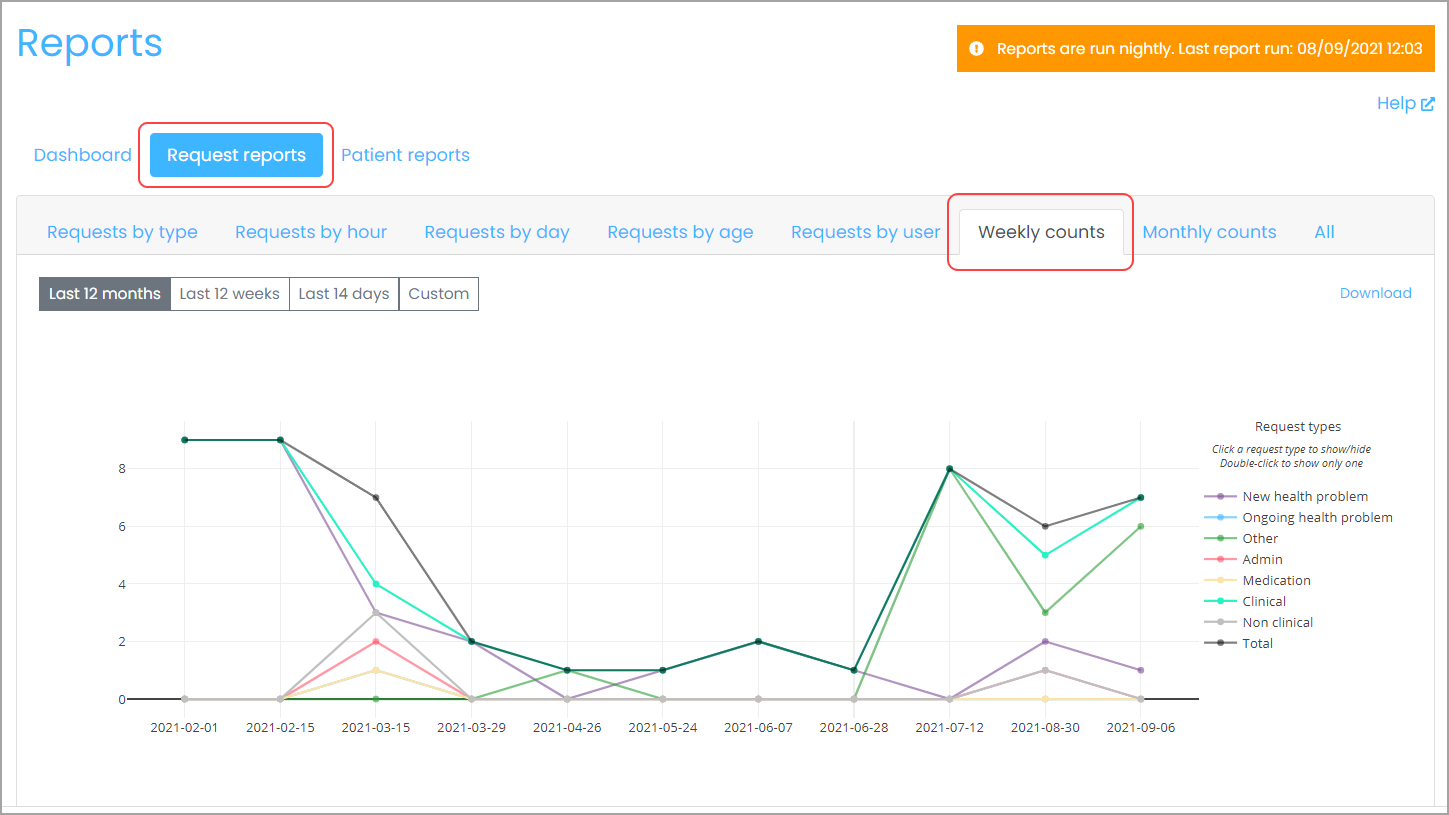The image size is (1449, 815).
Task: Click the Medication data point at 2021-03-15
Action: coord(376,670)
